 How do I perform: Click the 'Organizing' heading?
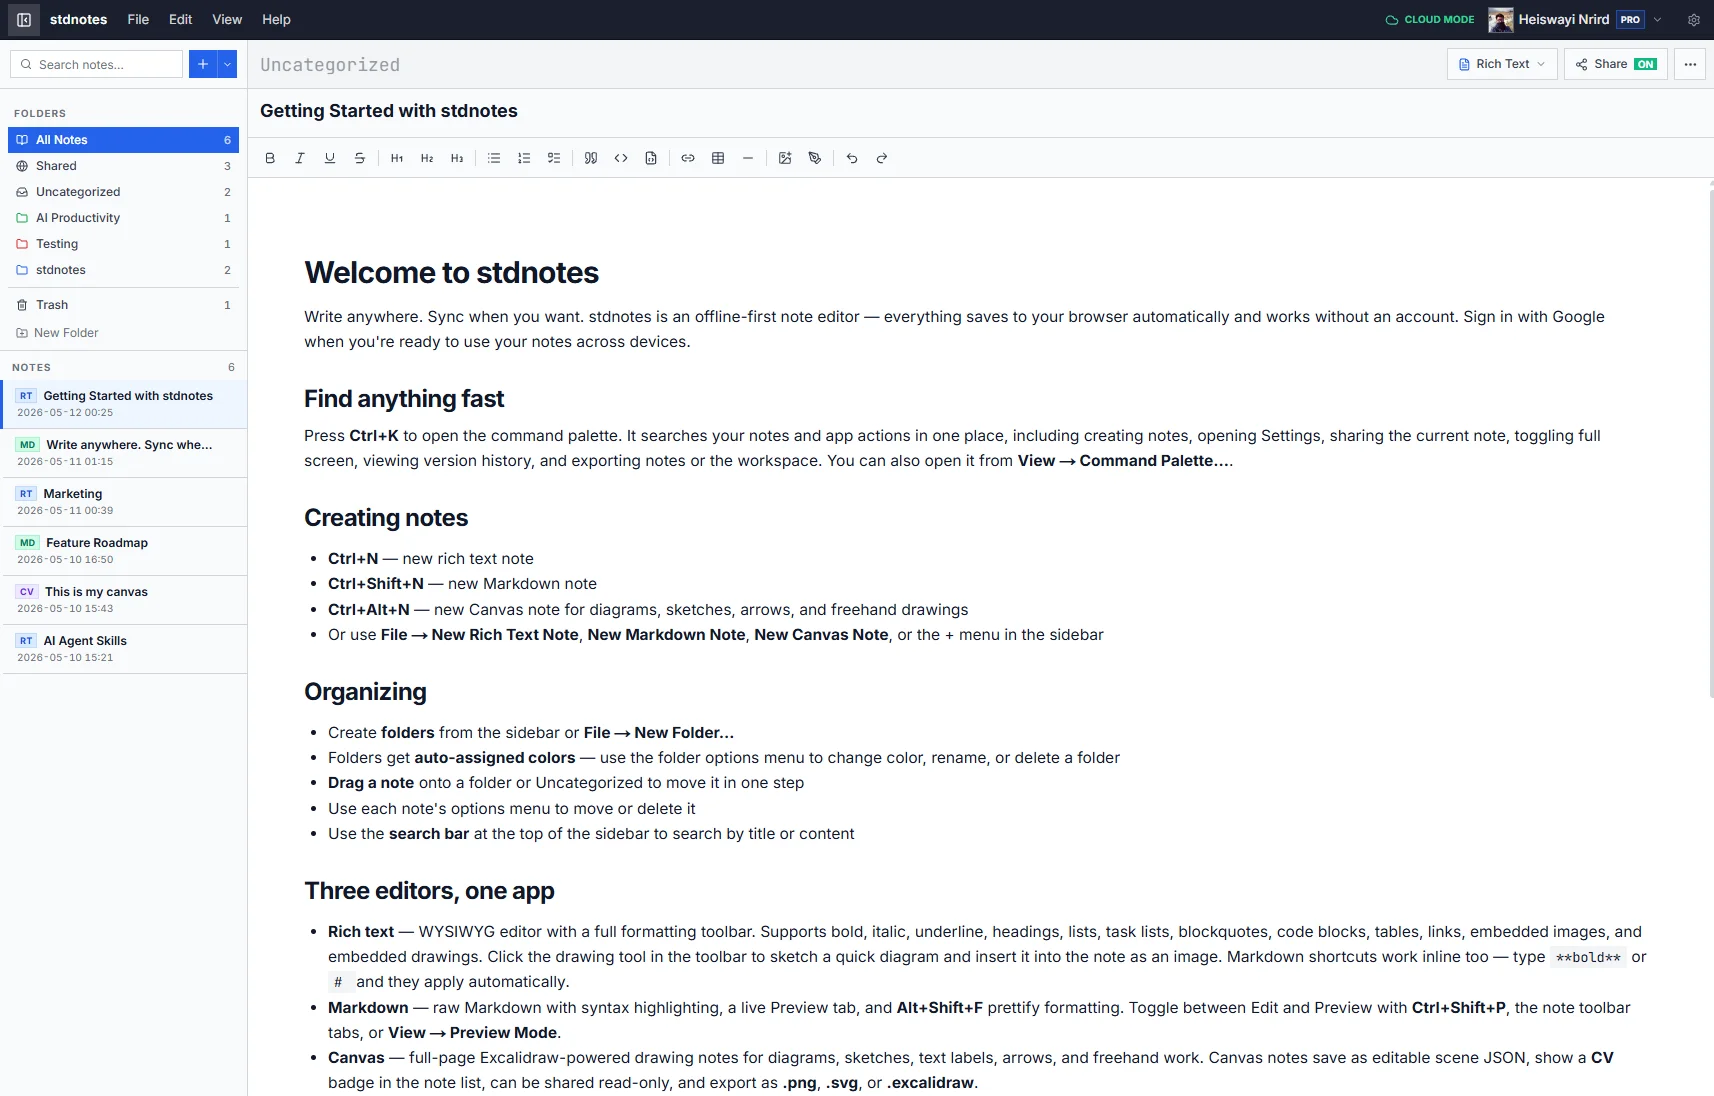point(365,692)
